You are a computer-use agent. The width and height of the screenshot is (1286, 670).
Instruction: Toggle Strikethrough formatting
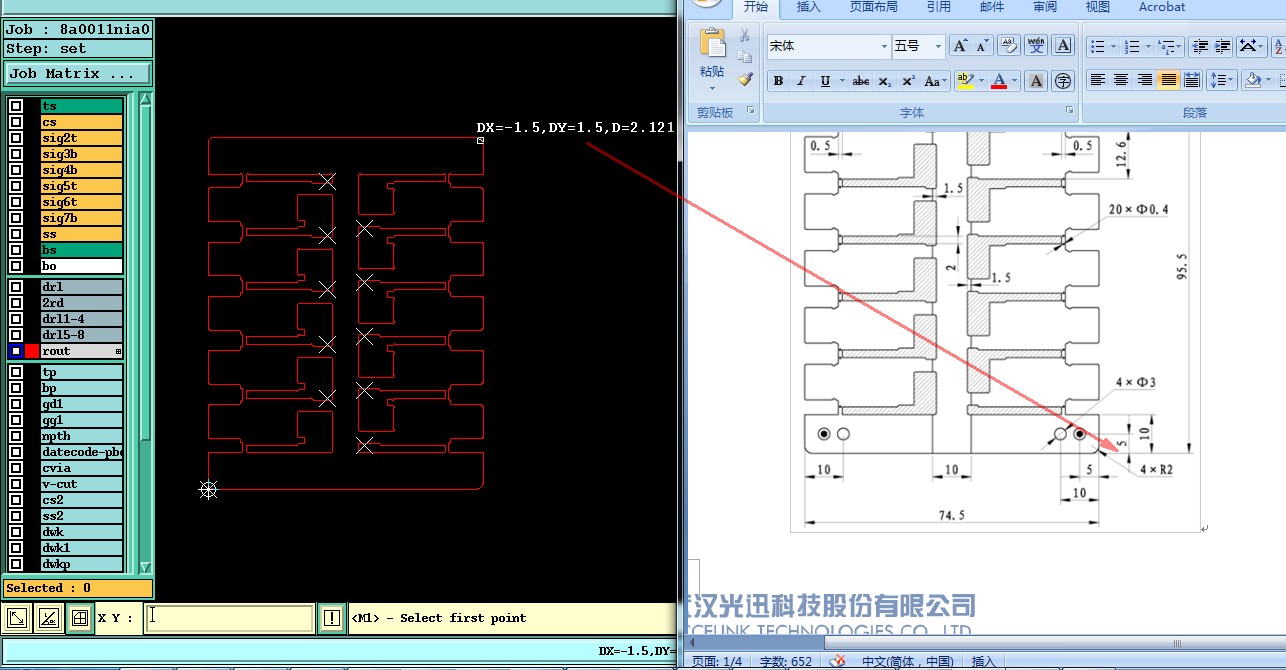click(861, 81)
